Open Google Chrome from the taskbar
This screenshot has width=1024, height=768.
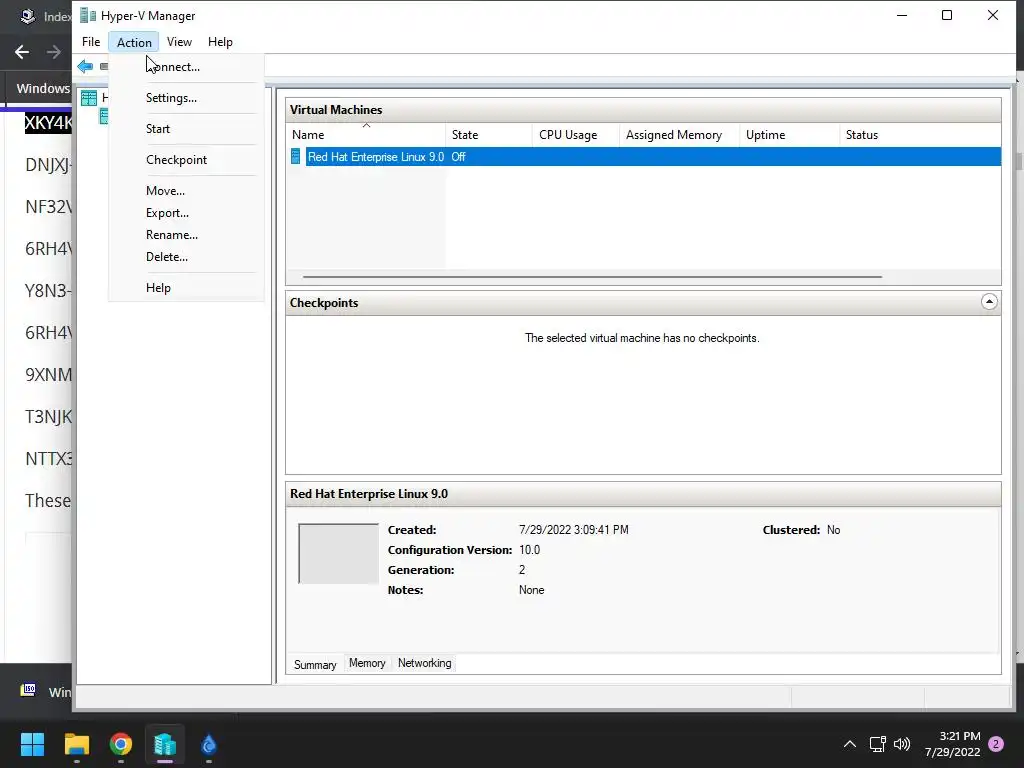click(121, 744)
